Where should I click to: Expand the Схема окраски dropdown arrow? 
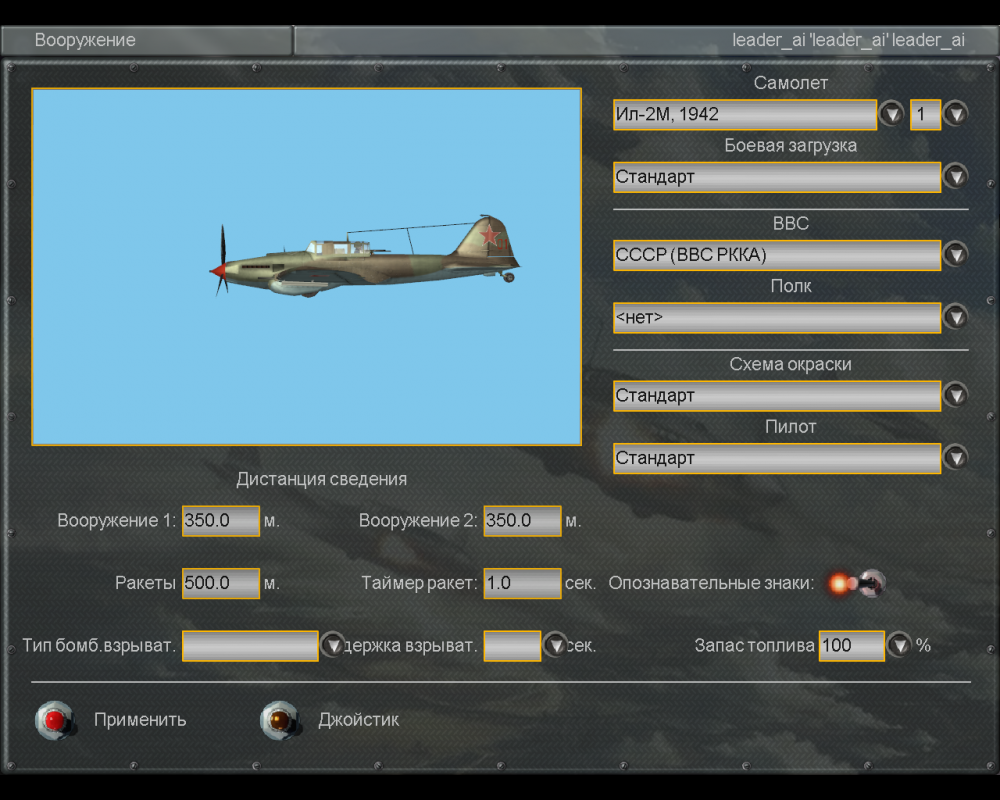pyautogui.click(x=956, y=396)
